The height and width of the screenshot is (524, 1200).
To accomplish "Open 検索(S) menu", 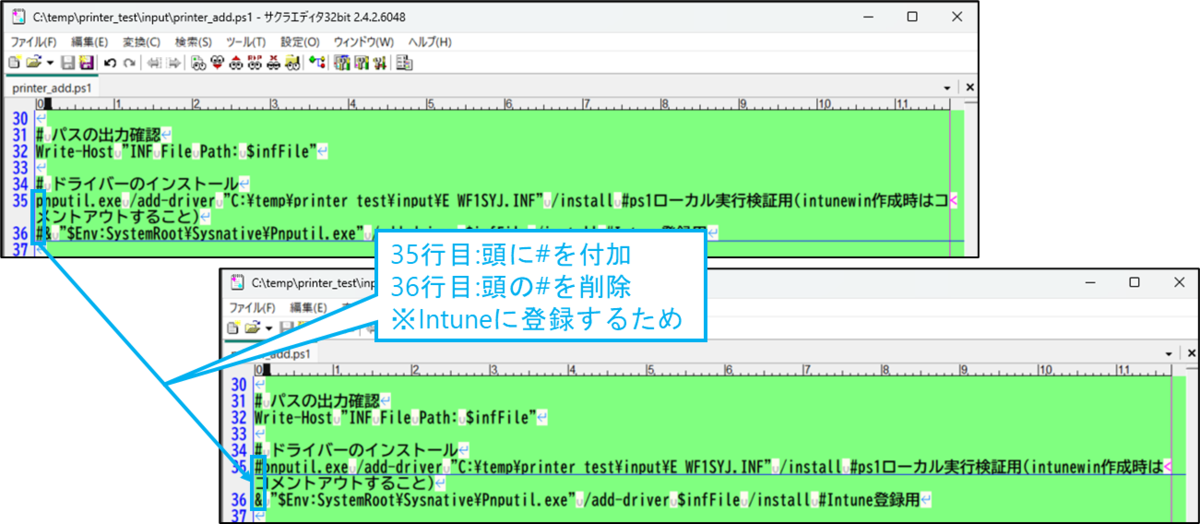I will pos(193,42).
